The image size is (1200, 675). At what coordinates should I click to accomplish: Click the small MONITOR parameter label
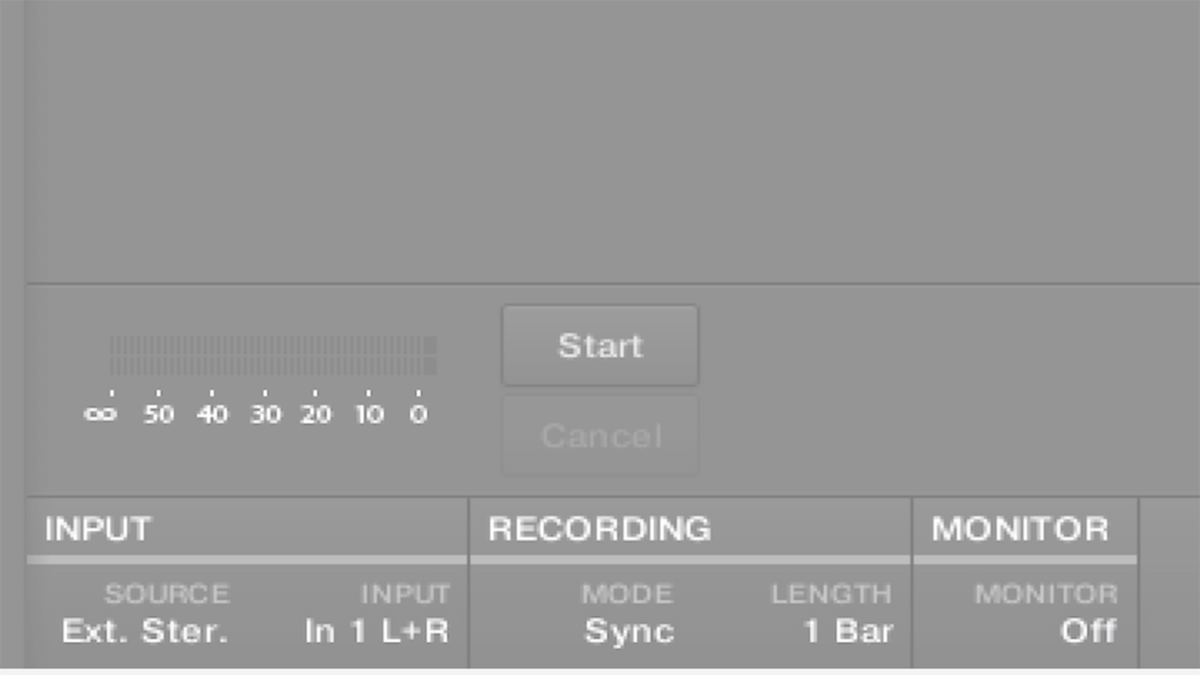click(1046, 594)
